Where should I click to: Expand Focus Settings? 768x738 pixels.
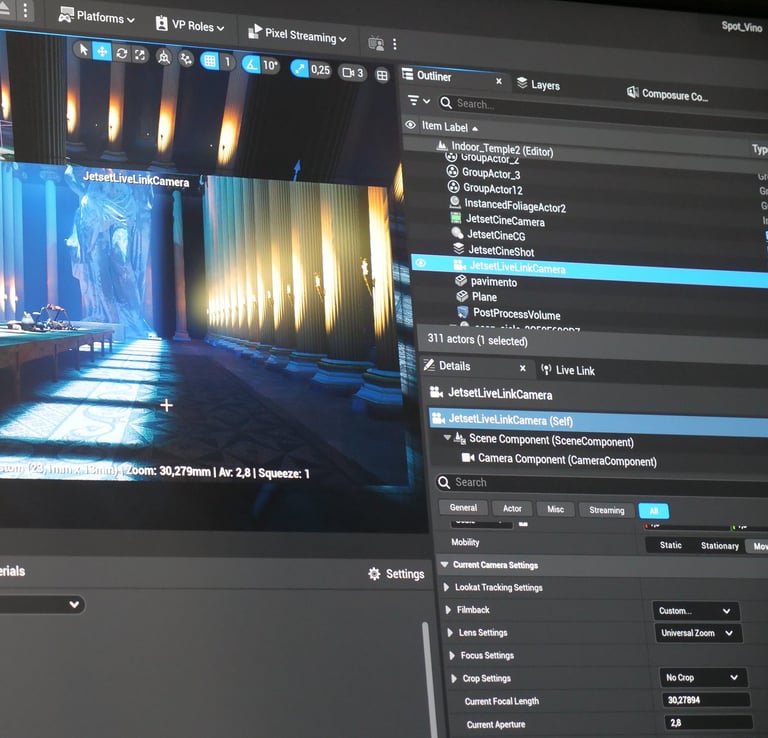(452, 655)
